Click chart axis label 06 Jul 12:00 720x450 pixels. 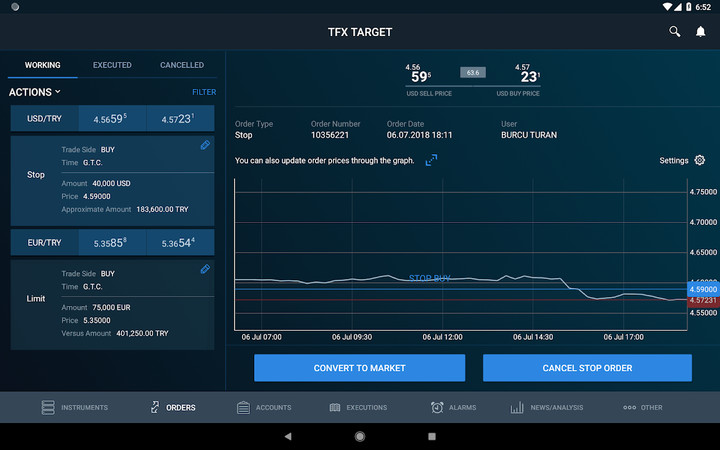(442, 337)
